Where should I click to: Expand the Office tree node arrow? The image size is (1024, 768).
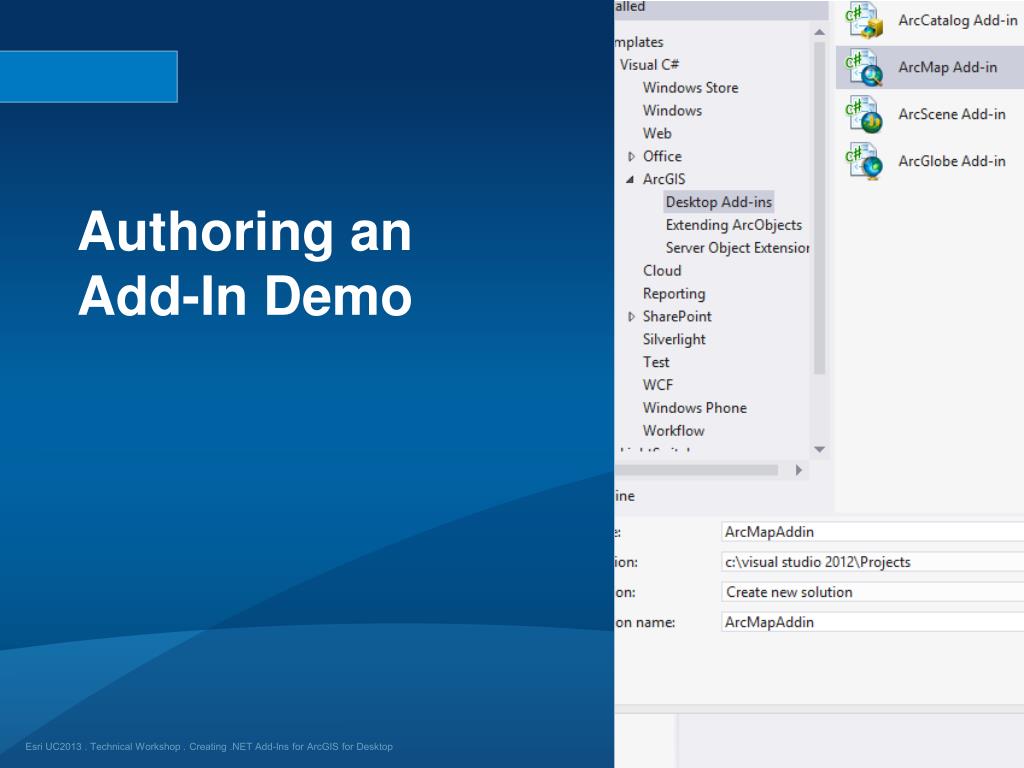(x=631, y=157)
